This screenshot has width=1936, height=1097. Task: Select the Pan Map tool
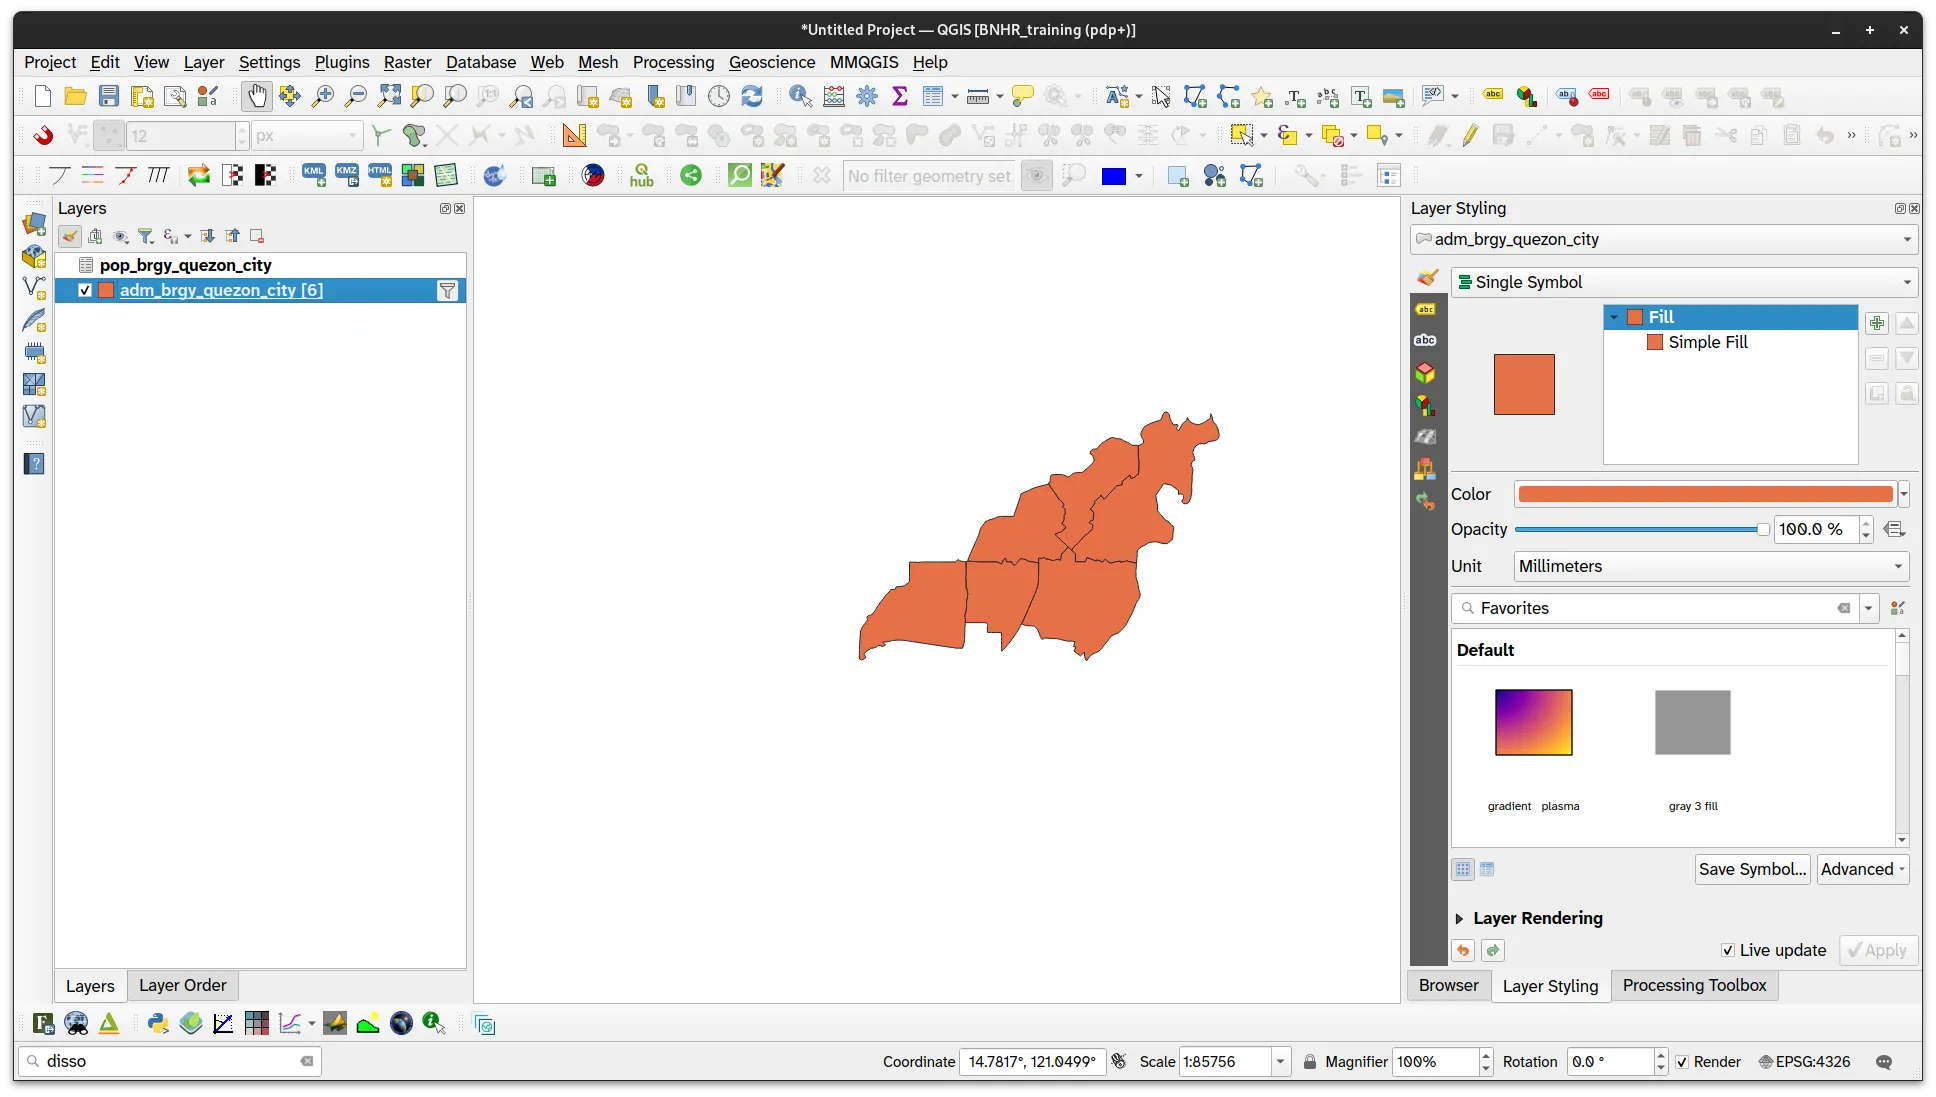click(257, 96)
